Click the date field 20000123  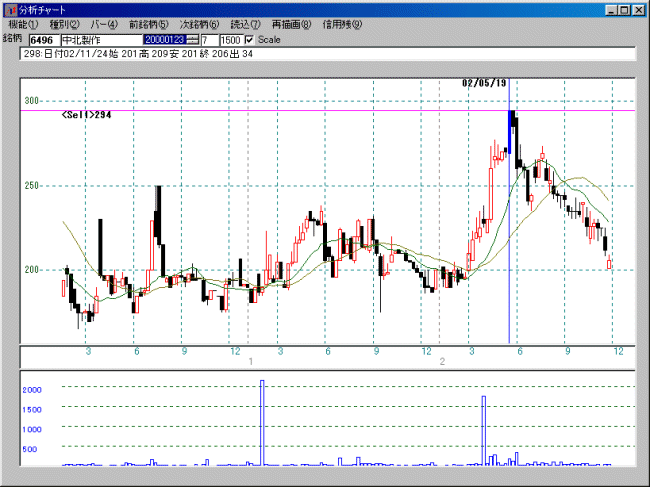point(164,39)
